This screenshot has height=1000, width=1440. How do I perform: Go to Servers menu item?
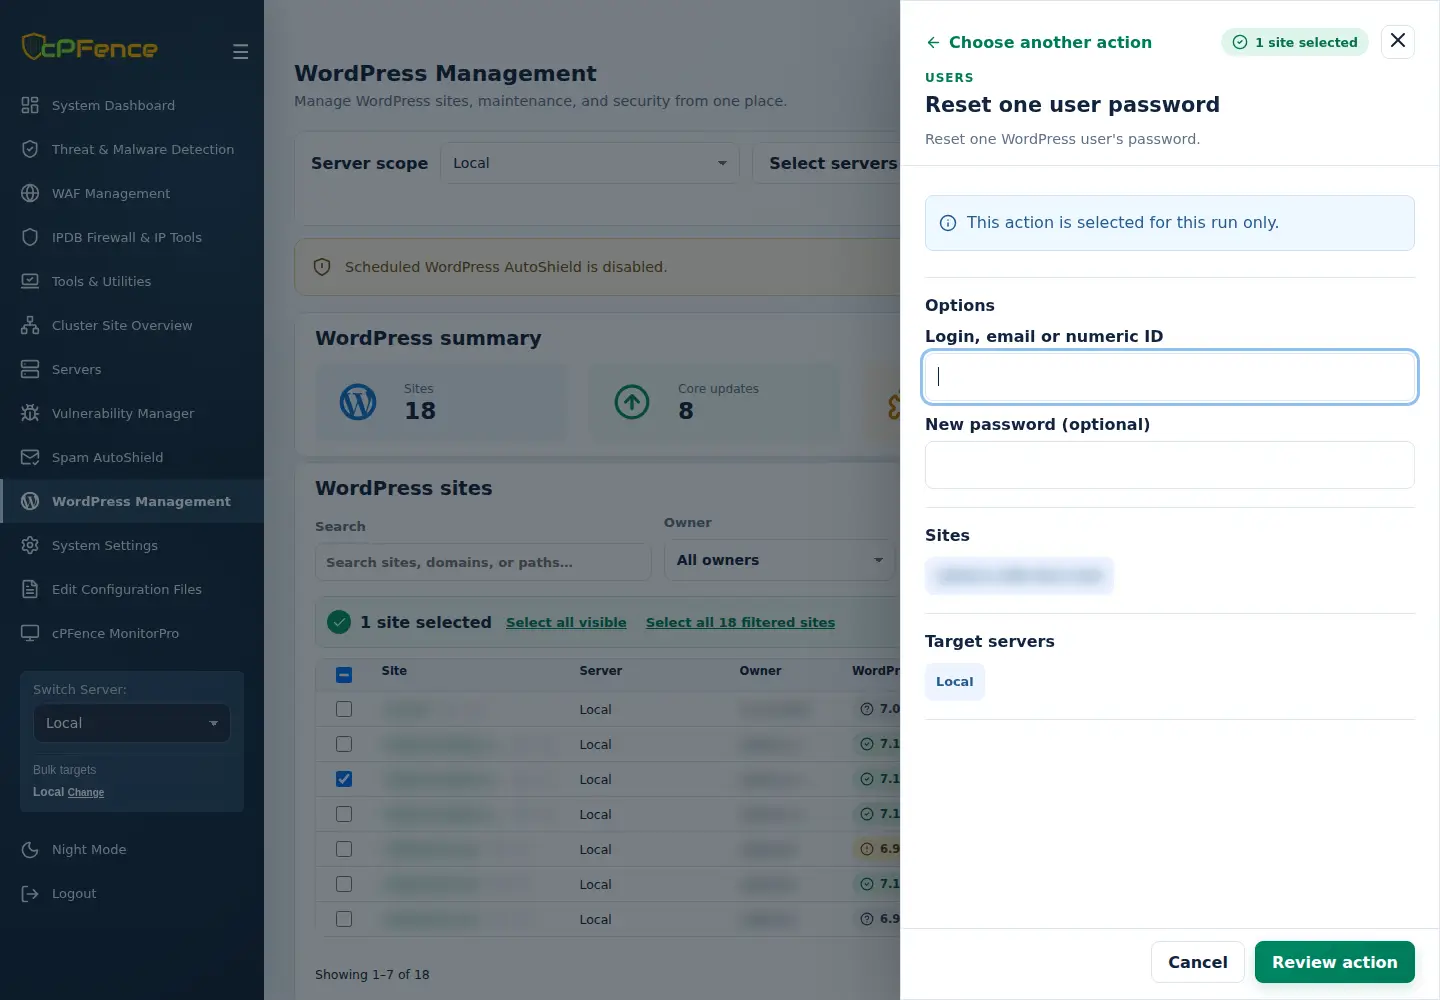tap(132, 369)
